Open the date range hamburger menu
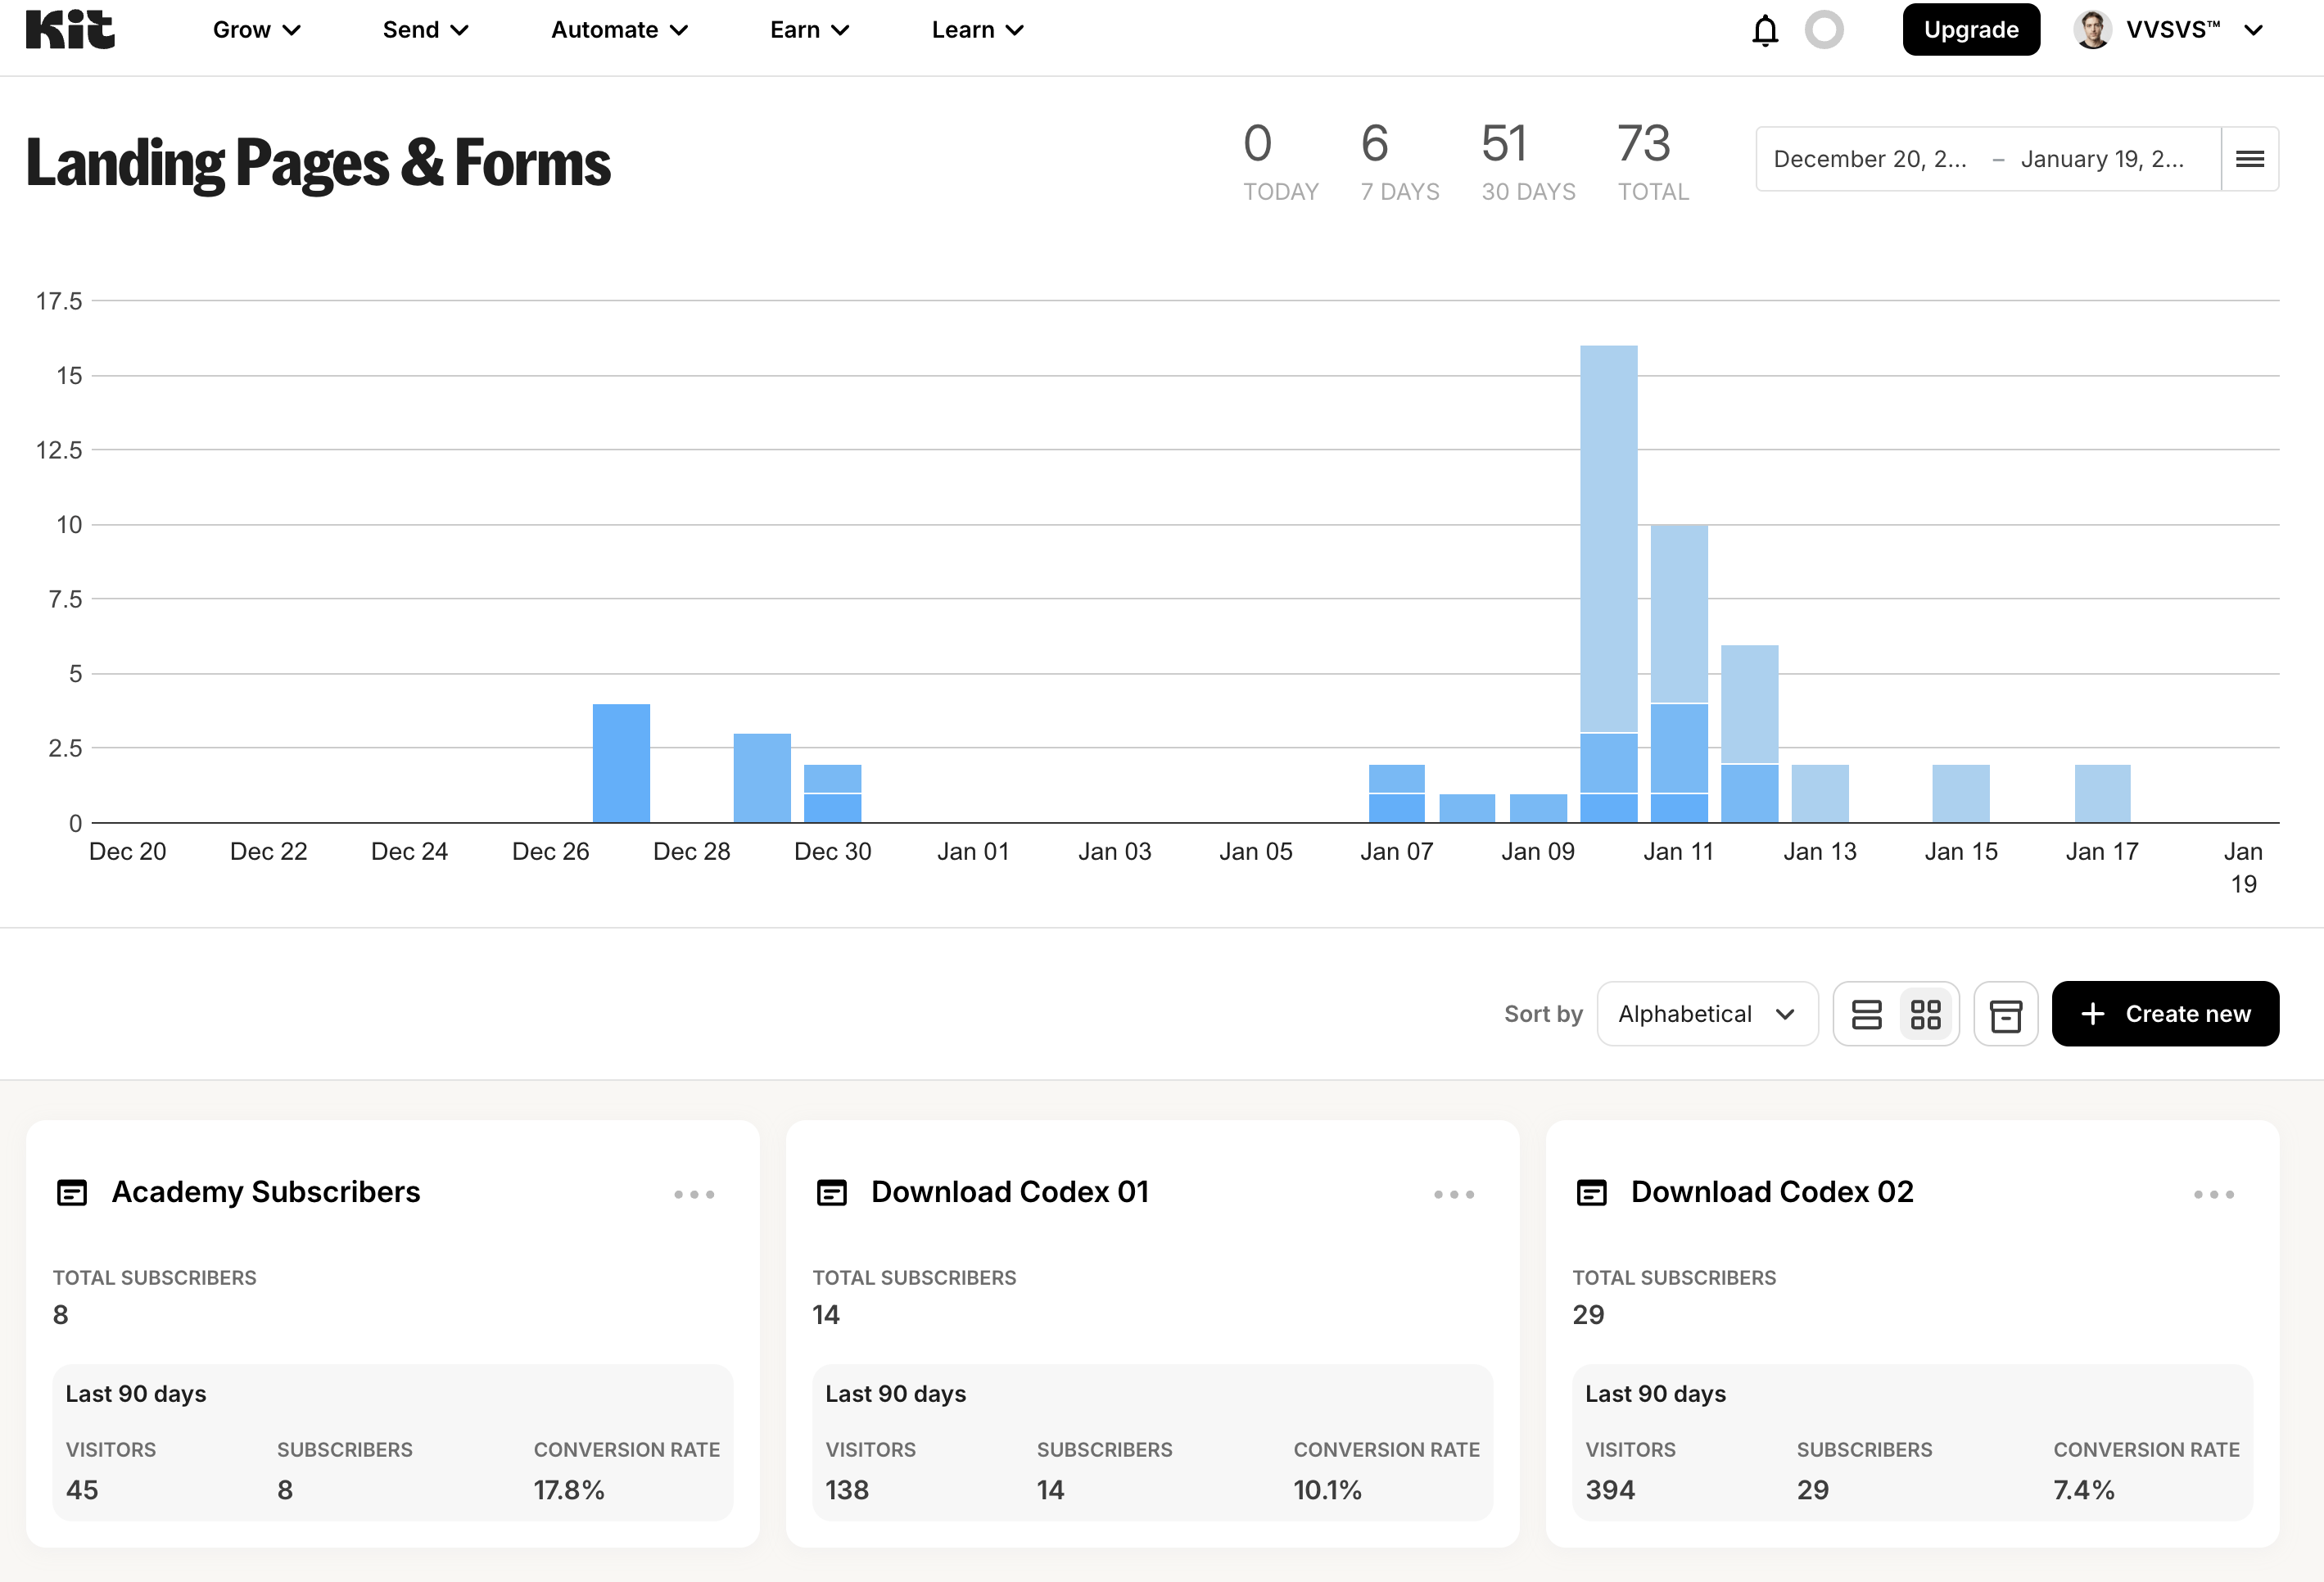 tap(2250, 159)
